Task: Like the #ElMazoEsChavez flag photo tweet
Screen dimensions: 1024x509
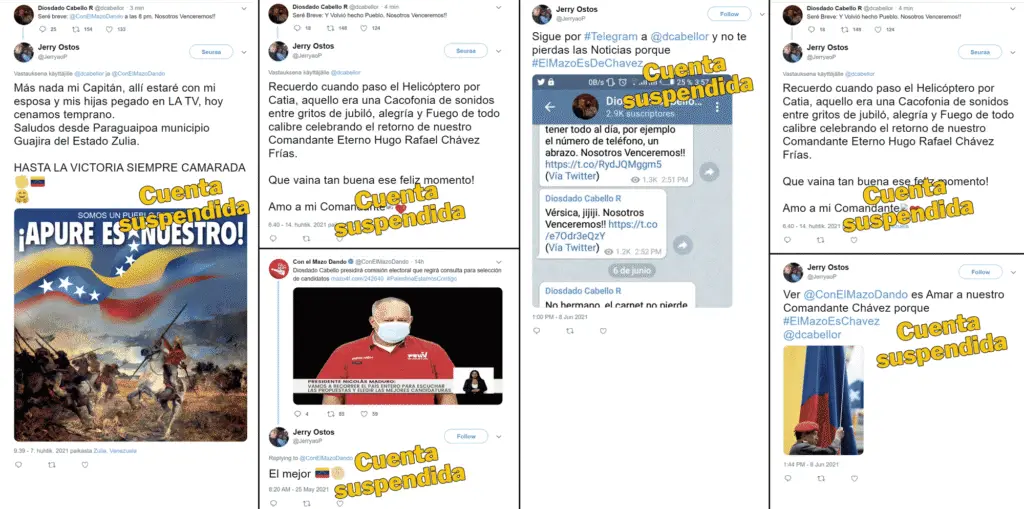Action: click(x=854, y=478)
